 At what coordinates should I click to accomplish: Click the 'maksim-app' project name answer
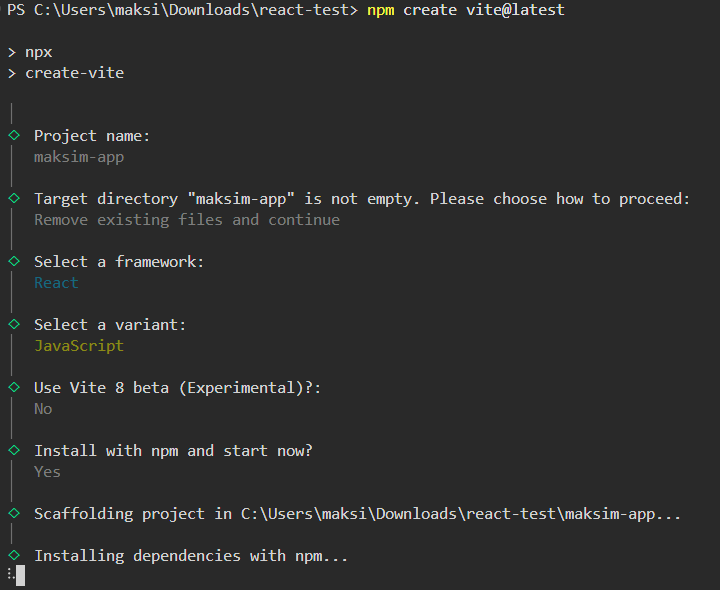point(79,157)
